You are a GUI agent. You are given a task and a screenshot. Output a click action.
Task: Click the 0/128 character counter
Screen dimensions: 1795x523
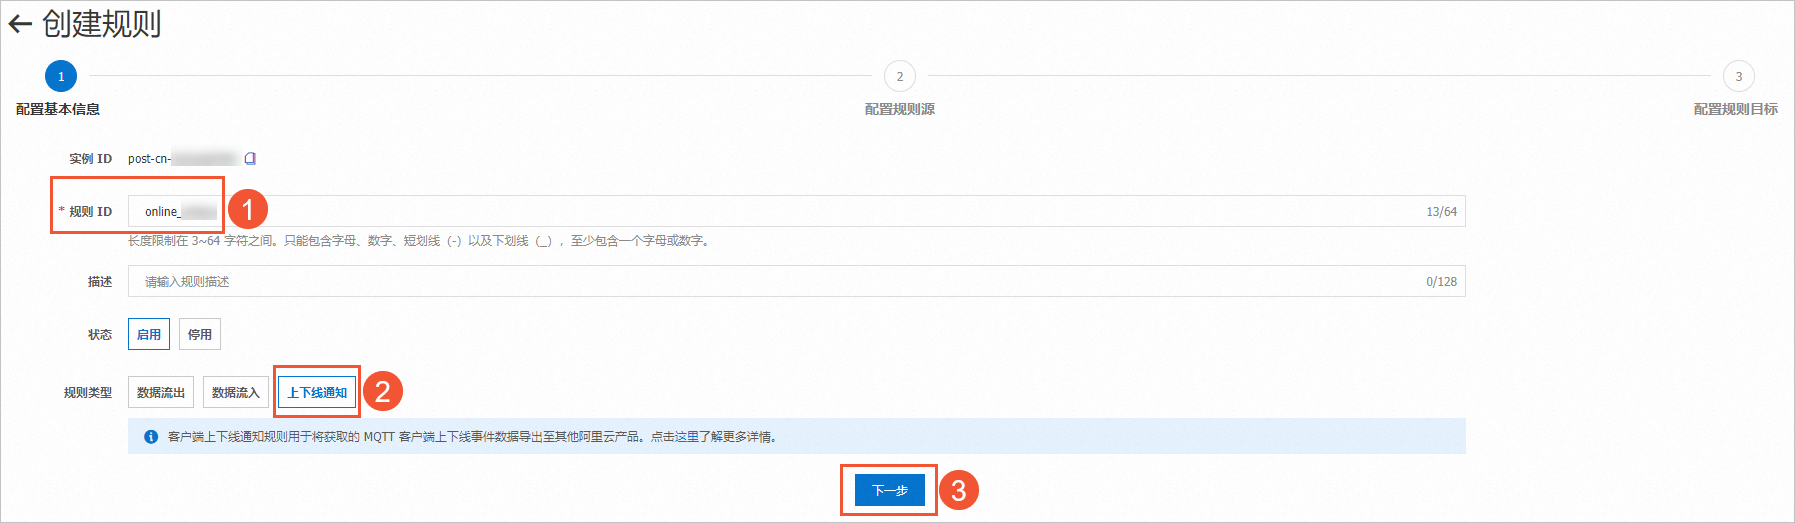pos(1441,281)
